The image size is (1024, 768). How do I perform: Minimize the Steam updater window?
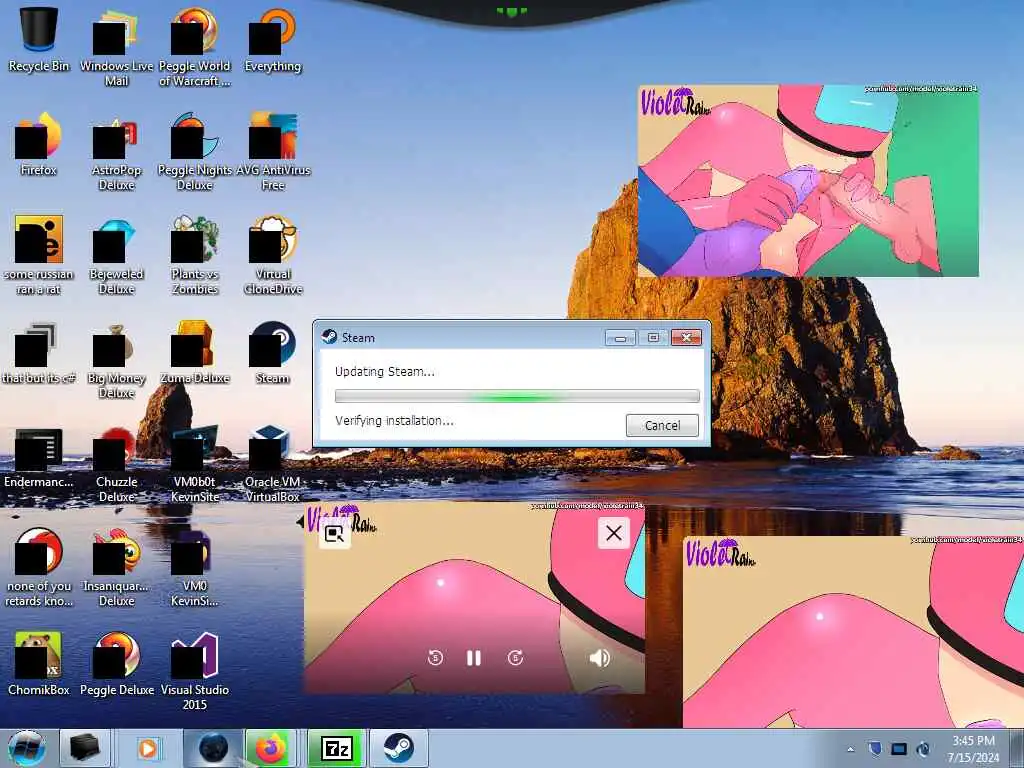(620, 338)
